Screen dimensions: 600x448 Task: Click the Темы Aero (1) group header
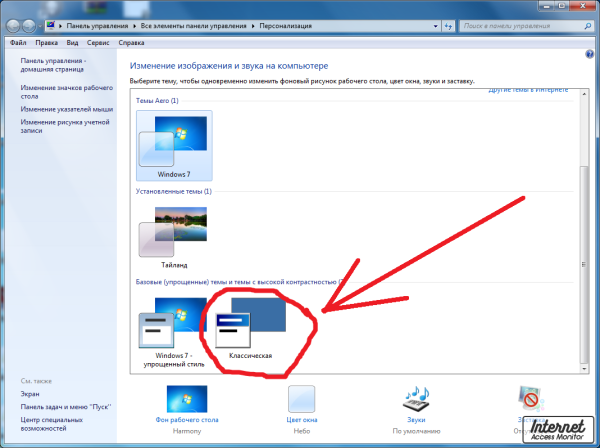pos(157,101)
